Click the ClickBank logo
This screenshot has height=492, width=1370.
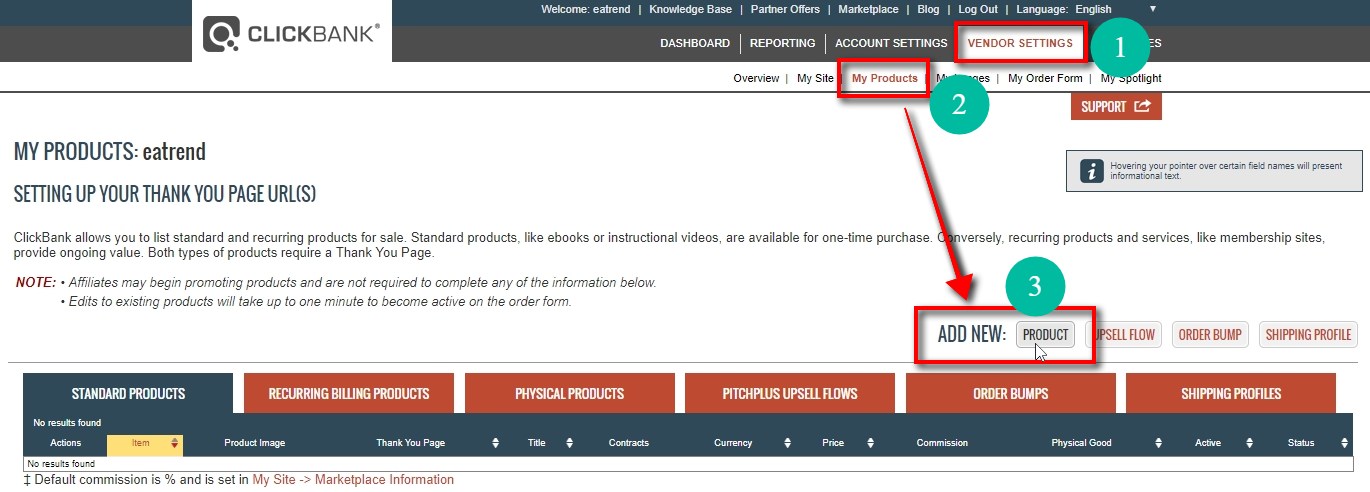click(x=292, y=33)
